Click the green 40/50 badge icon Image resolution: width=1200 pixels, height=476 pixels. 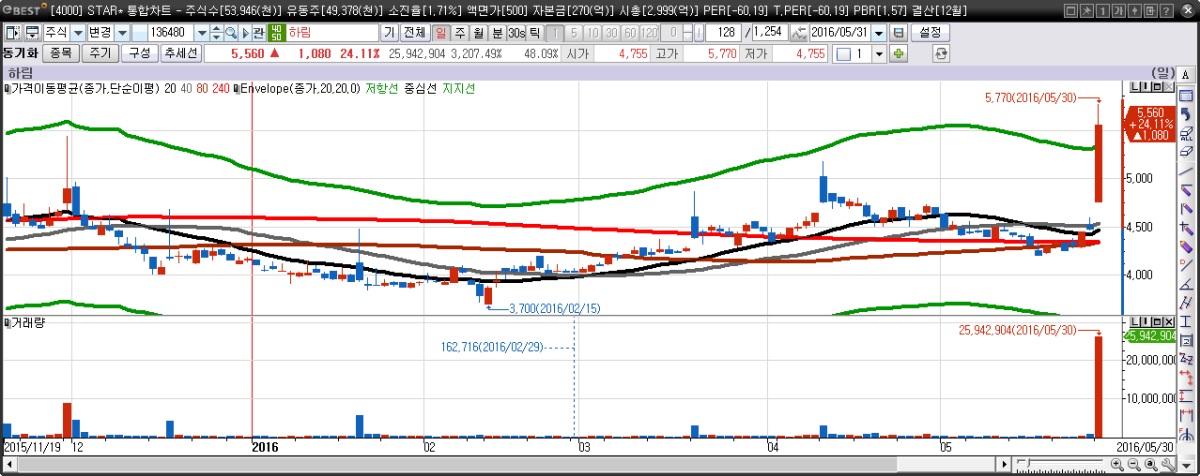coord(277,32)
